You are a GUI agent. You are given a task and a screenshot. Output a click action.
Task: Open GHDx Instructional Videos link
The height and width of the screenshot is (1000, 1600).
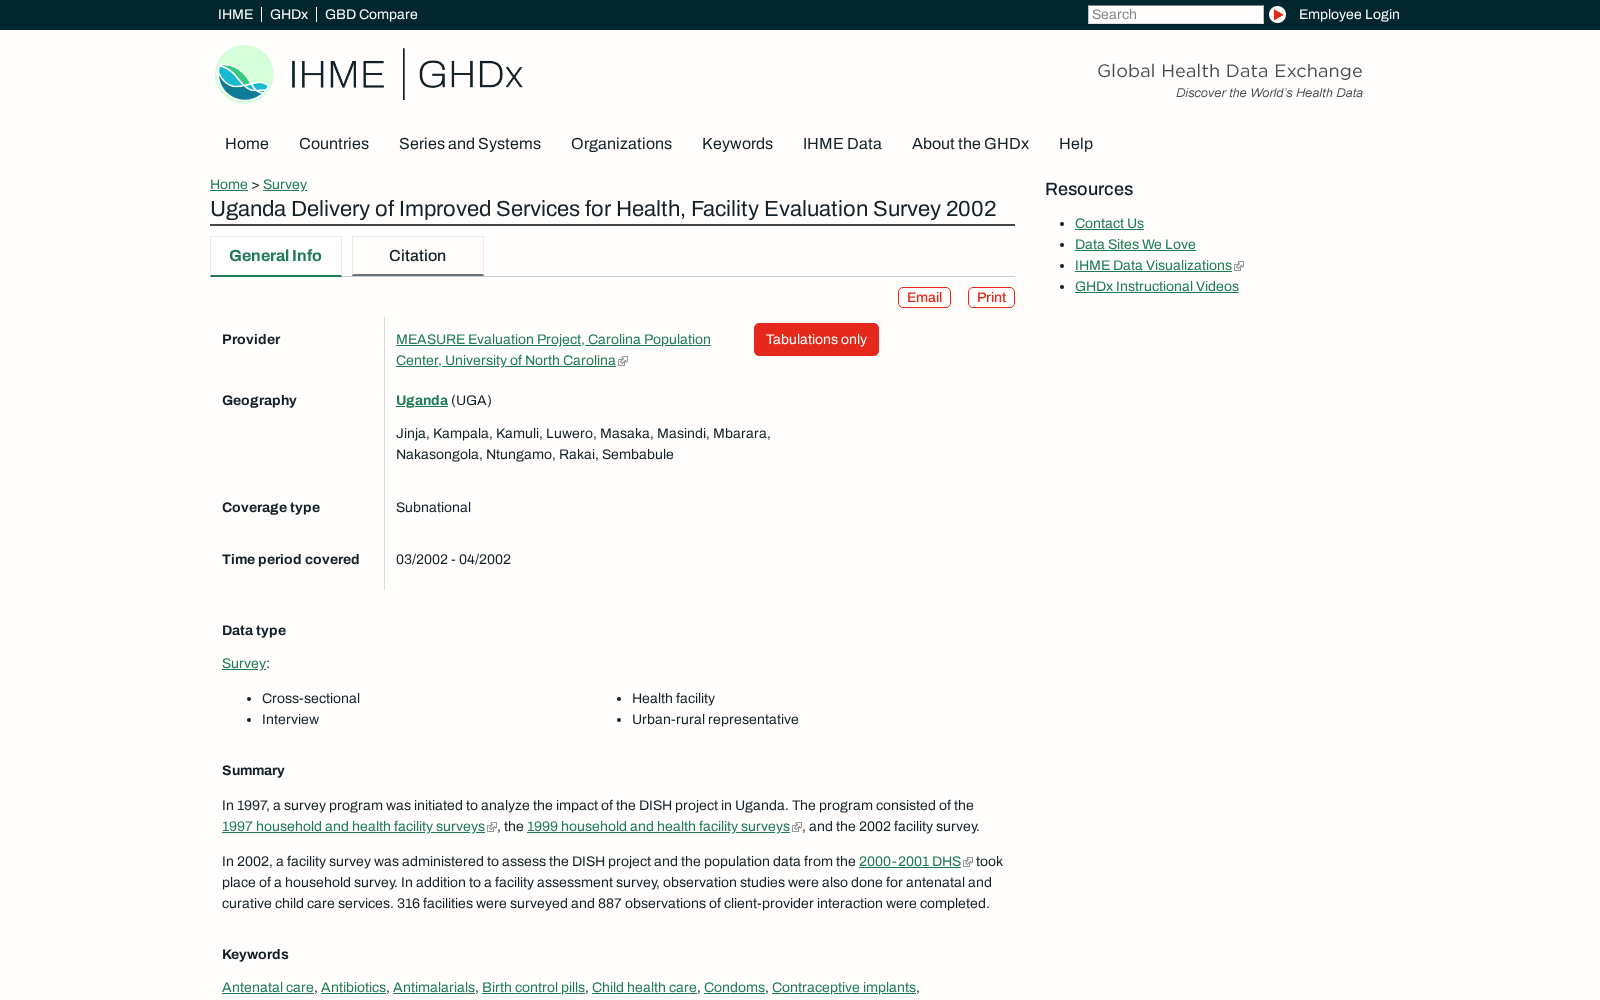pyautogui.click(x=1157, y=286)
